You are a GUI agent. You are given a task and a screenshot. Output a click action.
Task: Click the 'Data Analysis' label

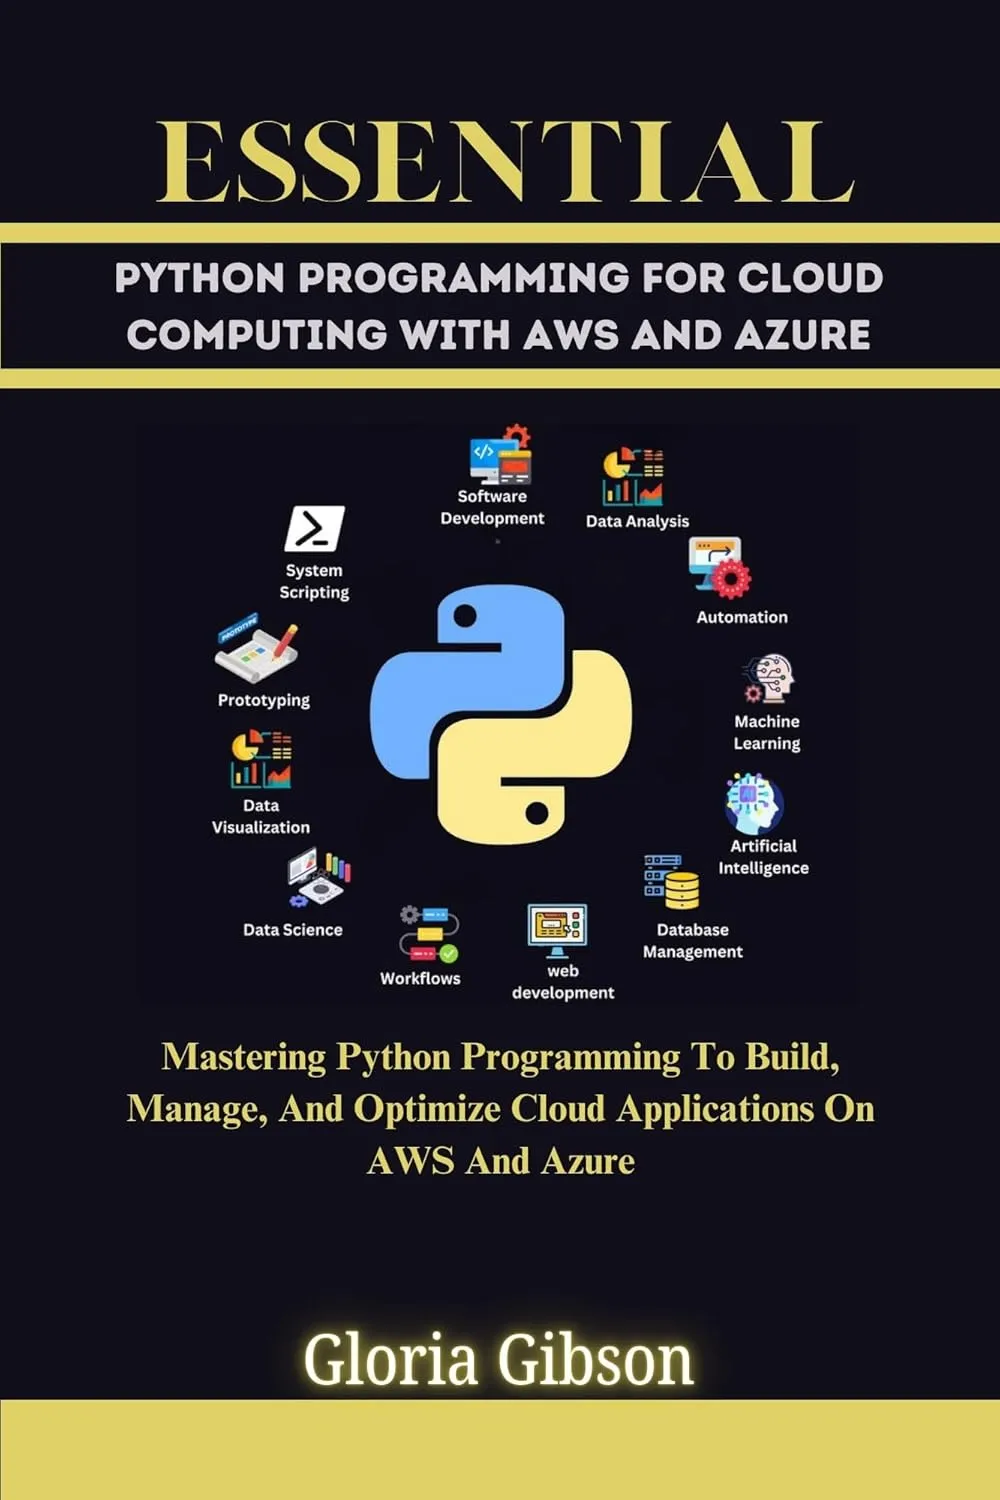[x=637, y=521]
